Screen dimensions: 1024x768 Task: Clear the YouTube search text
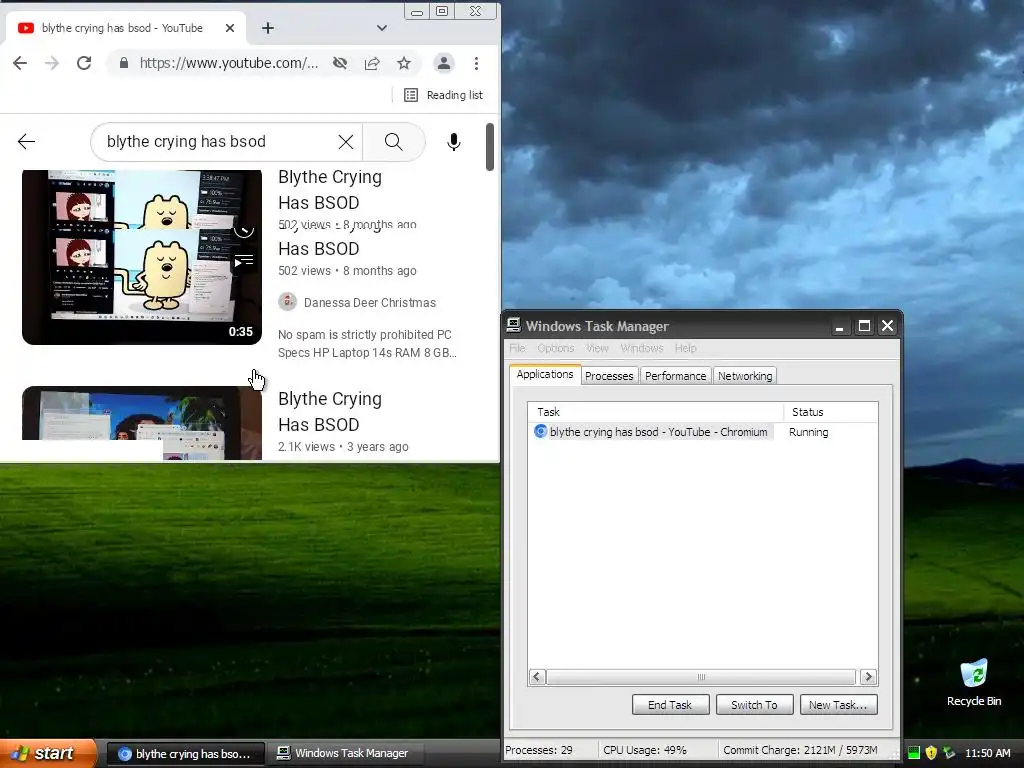345,142
